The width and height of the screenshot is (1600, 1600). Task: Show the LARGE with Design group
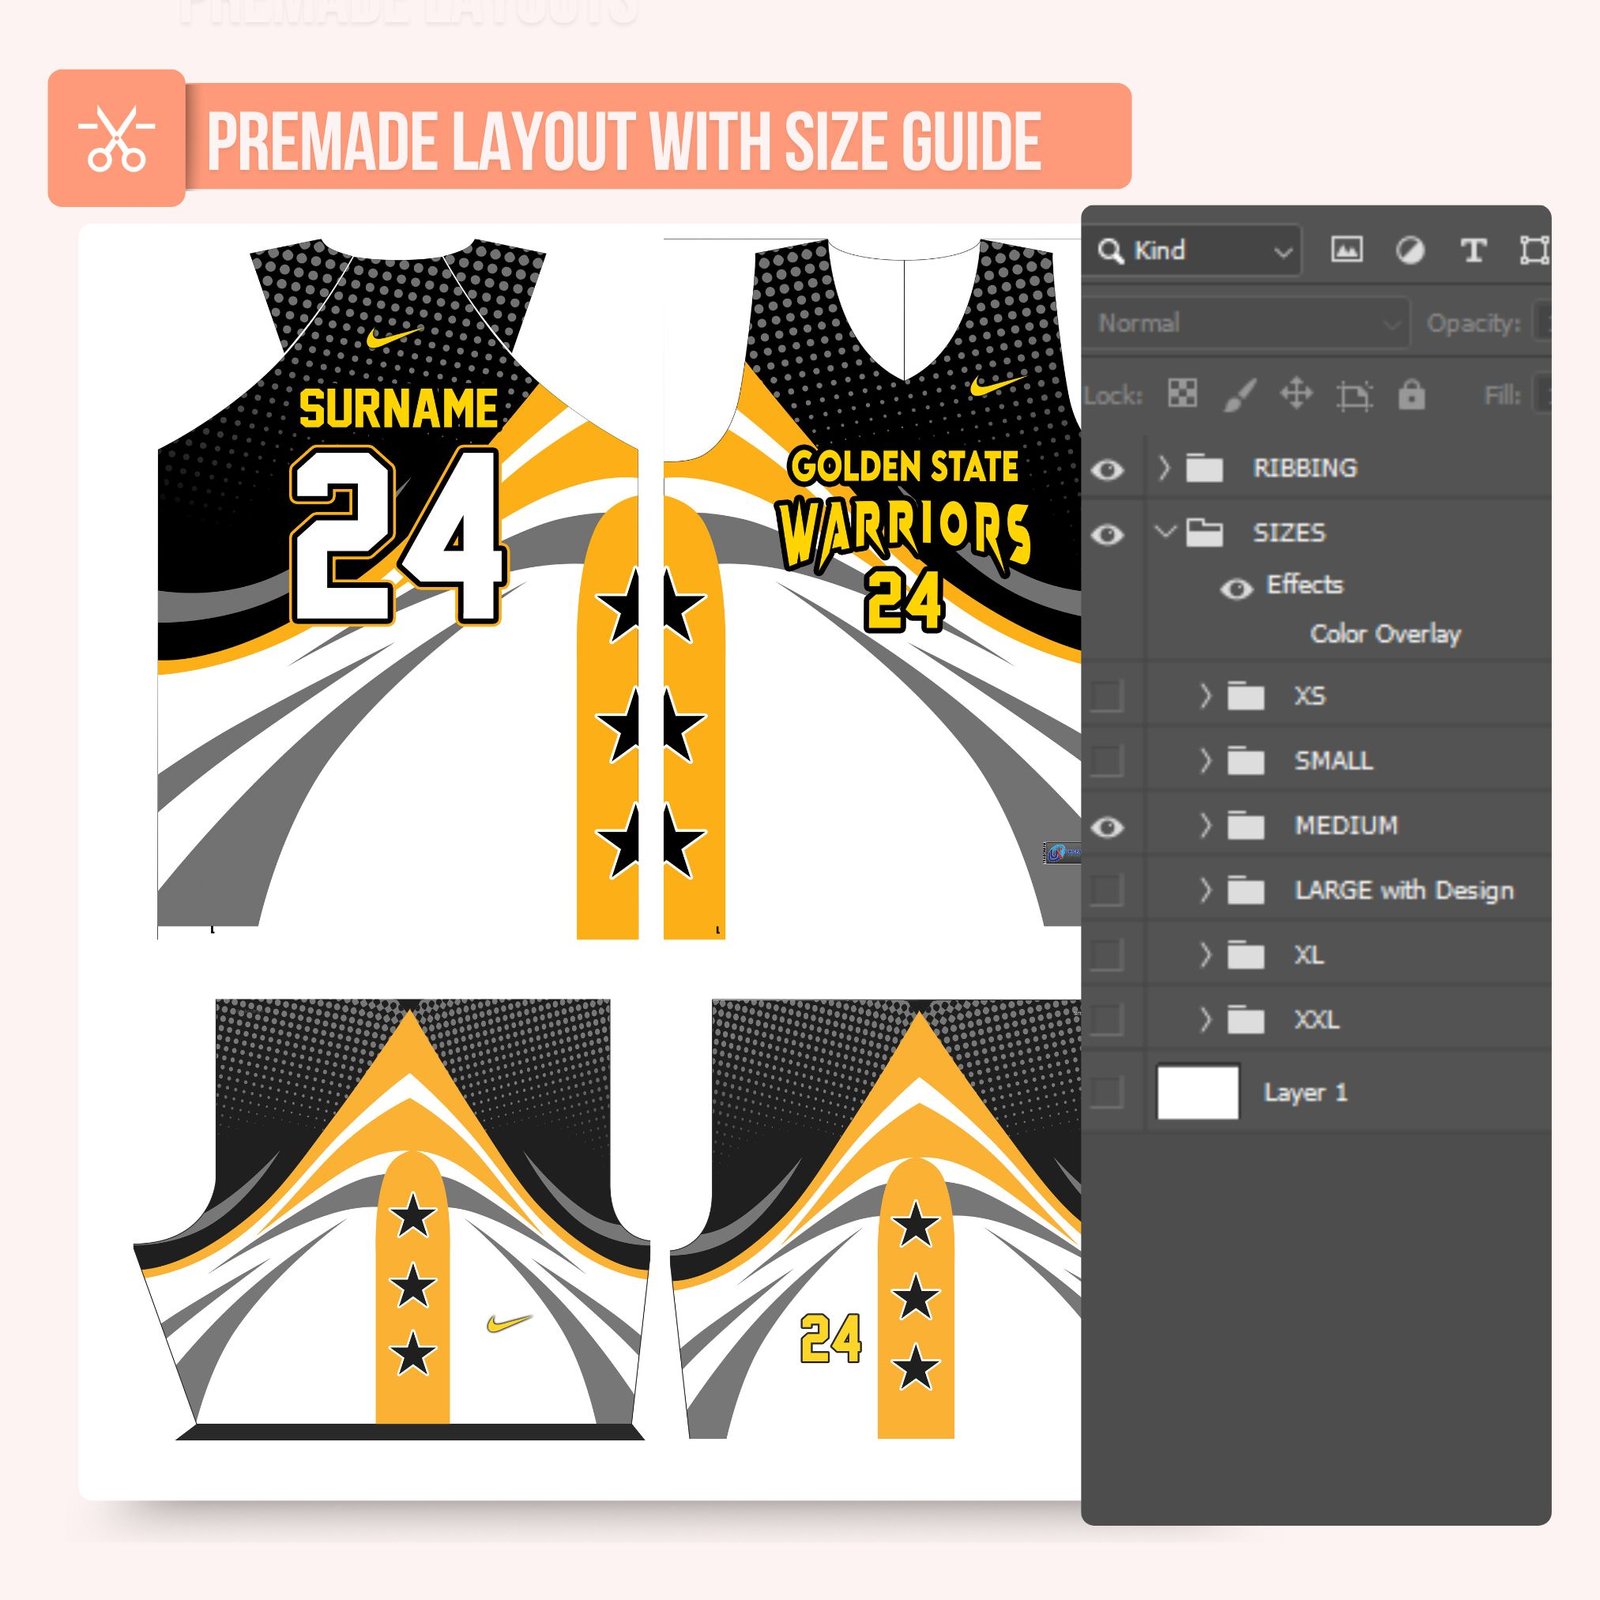click(1107, 890)
